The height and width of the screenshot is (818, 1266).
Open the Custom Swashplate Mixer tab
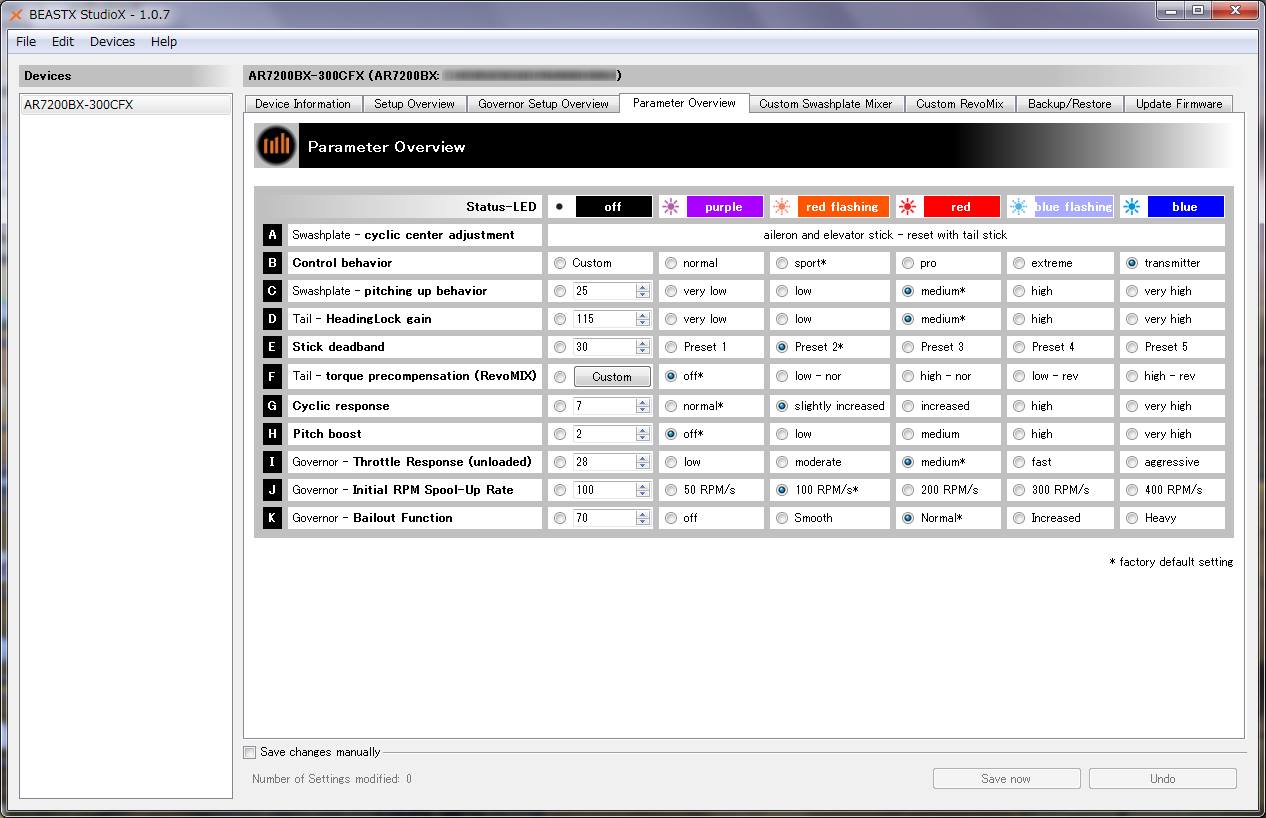(x=826, y=104)
